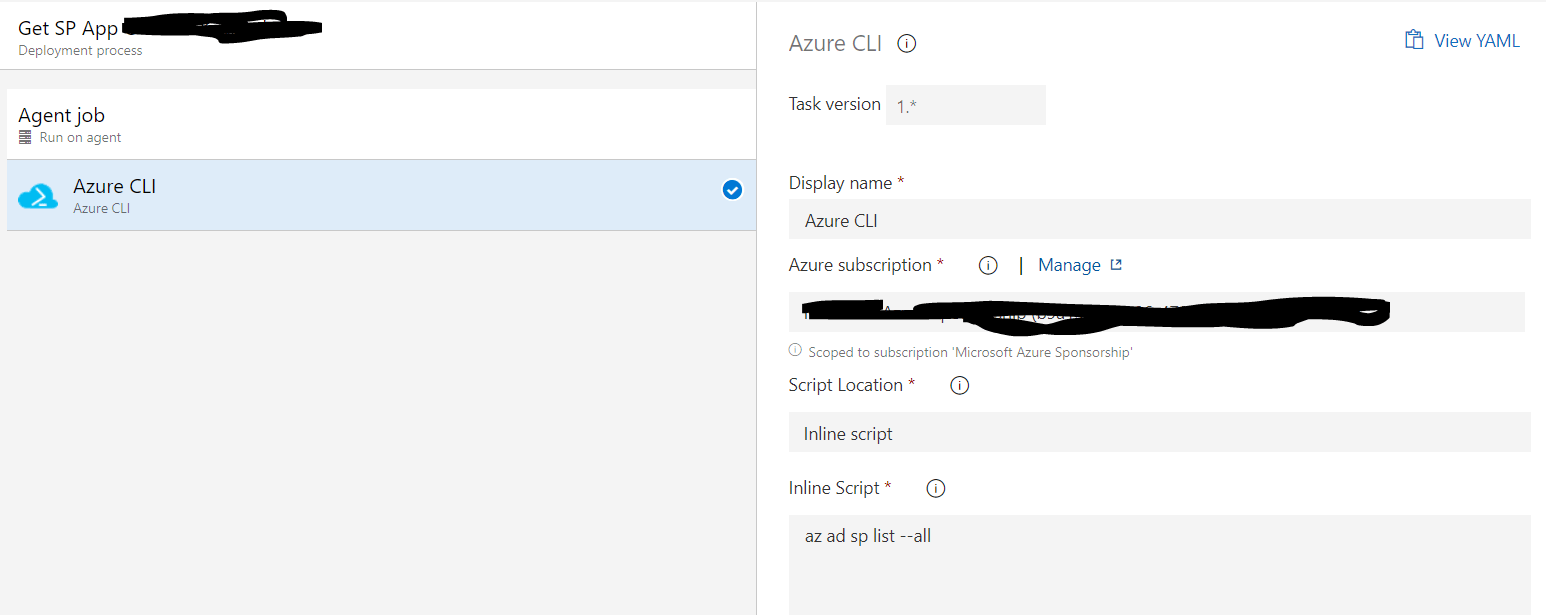Open View YAML
Viewport: 1546px width, 615px height.
pos(1475,40)
